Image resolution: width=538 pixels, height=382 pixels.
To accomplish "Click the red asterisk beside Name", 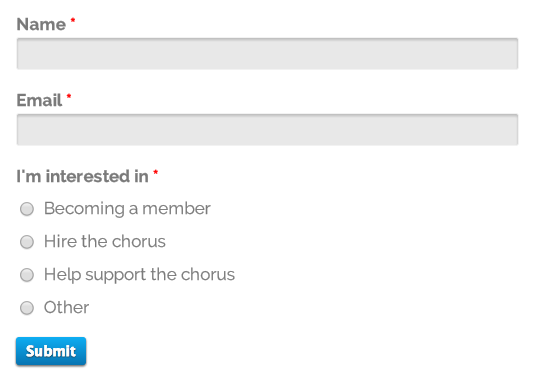I will (73, 21).
